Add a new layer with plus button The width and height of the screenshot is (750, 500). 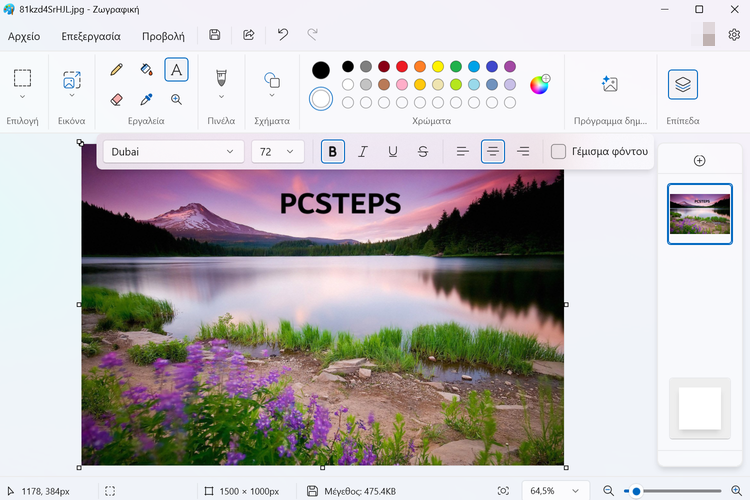(x=699, y=161)
